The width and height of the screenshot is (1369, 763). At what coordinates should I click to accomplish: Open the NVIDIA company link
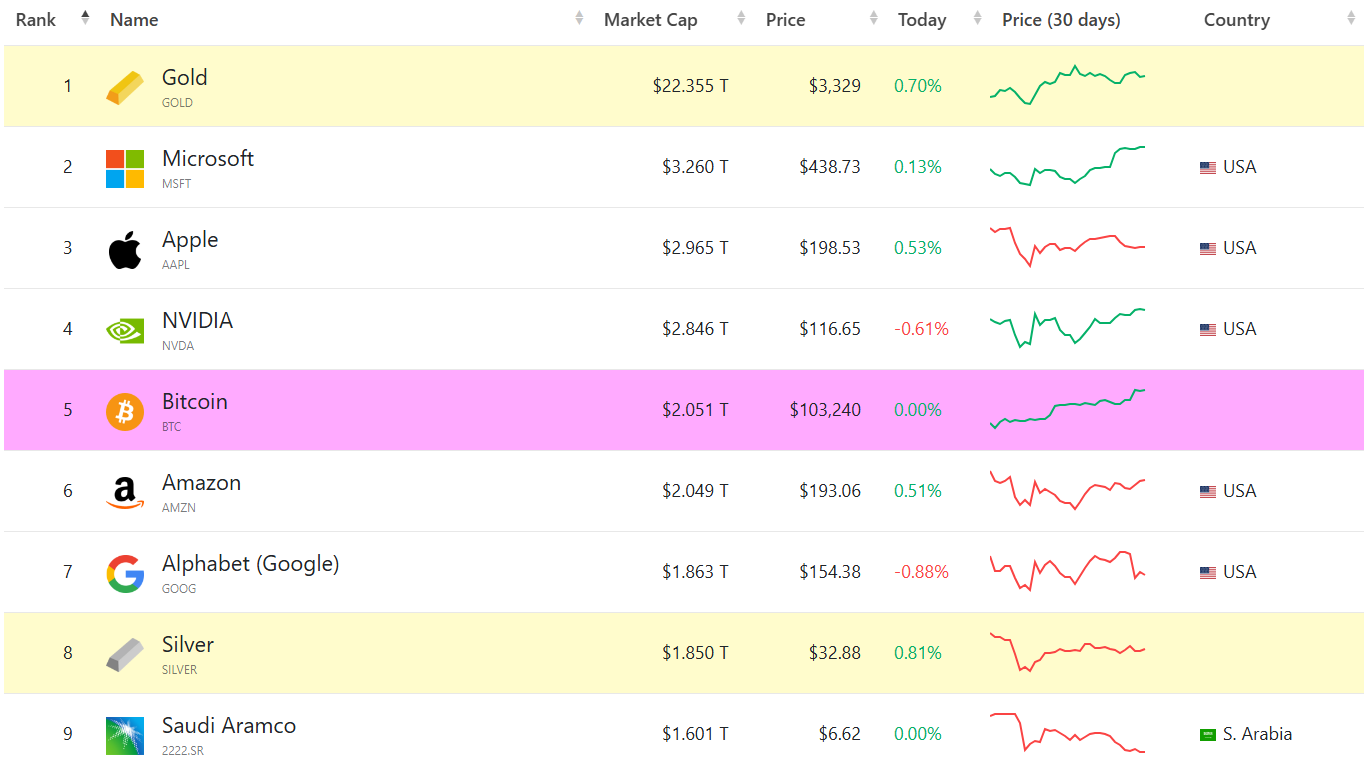197,320
